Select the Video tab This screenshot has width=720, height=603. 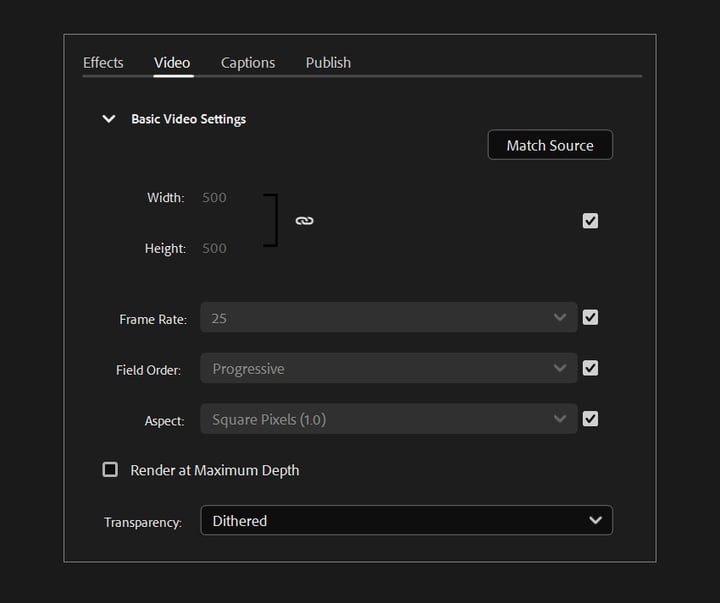click(x=172, y=62)
